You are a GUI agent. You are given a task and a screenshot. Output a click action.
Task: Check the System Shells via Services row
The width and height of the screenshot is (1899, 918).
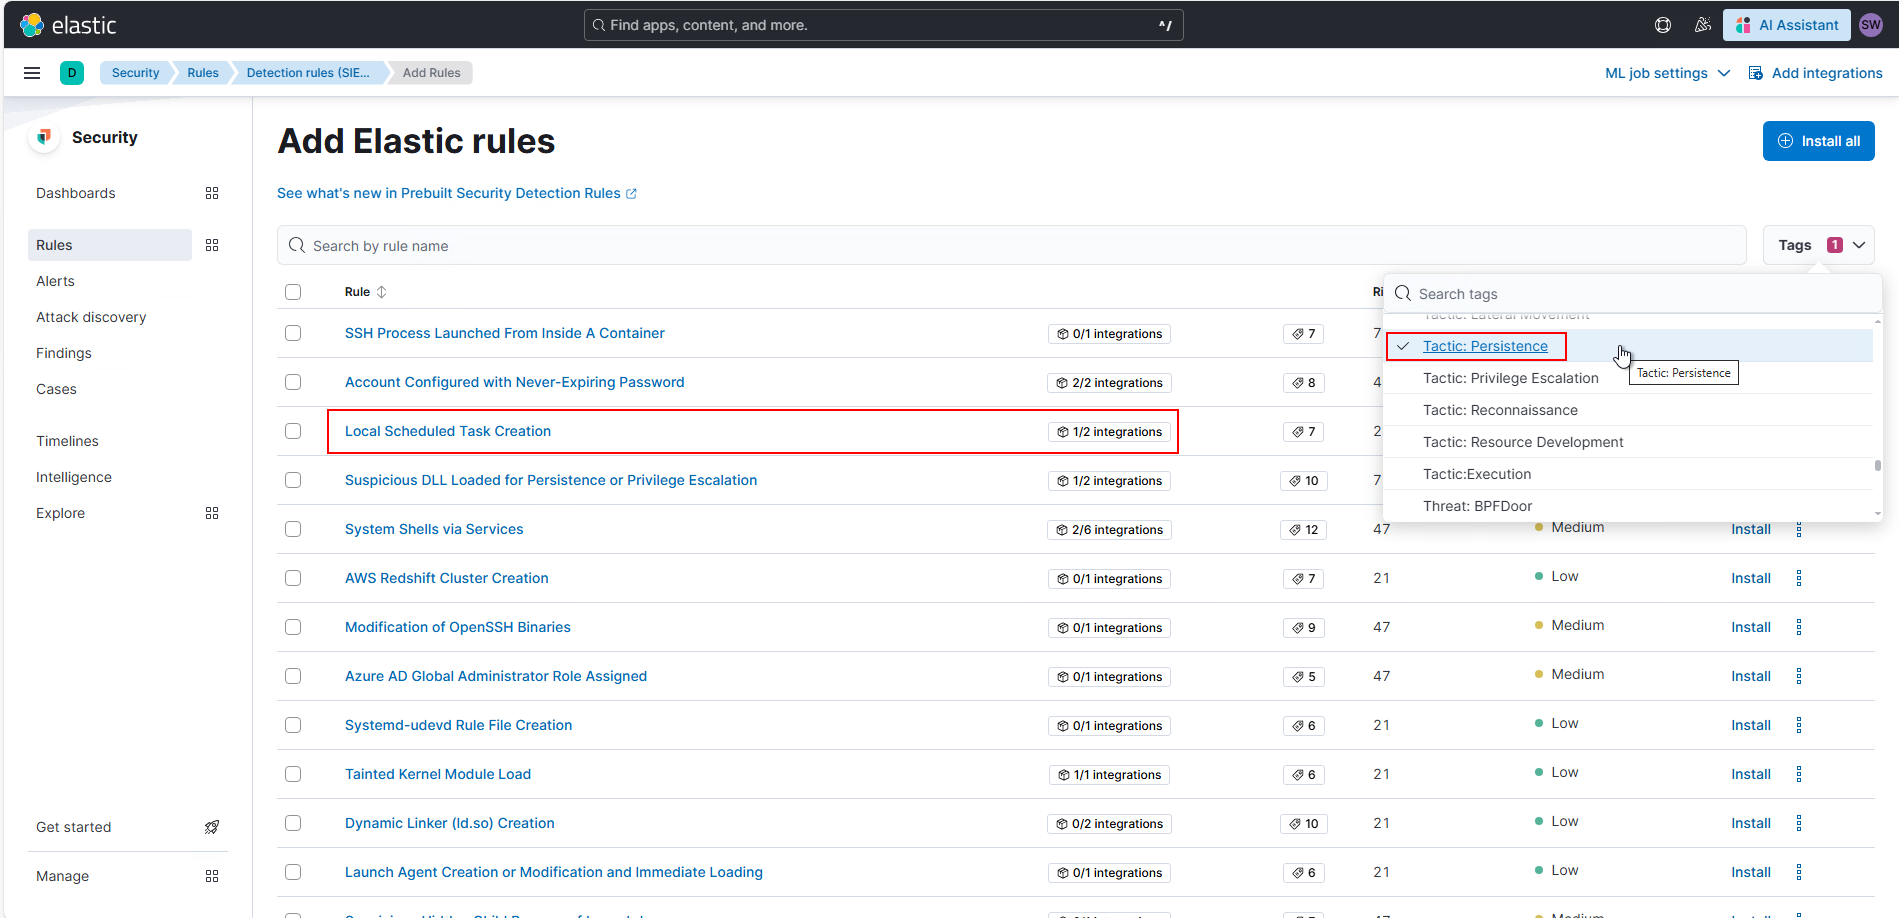(293, 529)
